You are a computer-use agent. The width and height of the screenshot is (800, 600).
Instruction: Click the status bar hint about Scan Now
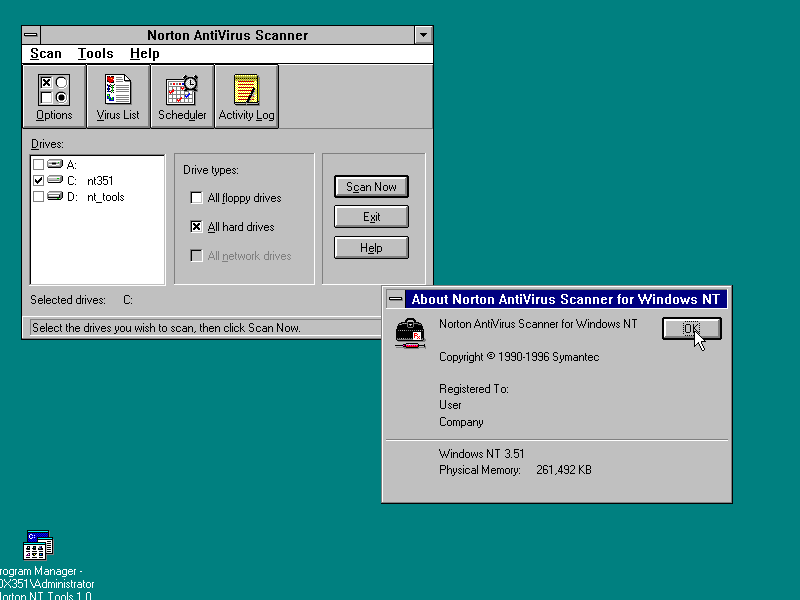[x=166, y=328]
